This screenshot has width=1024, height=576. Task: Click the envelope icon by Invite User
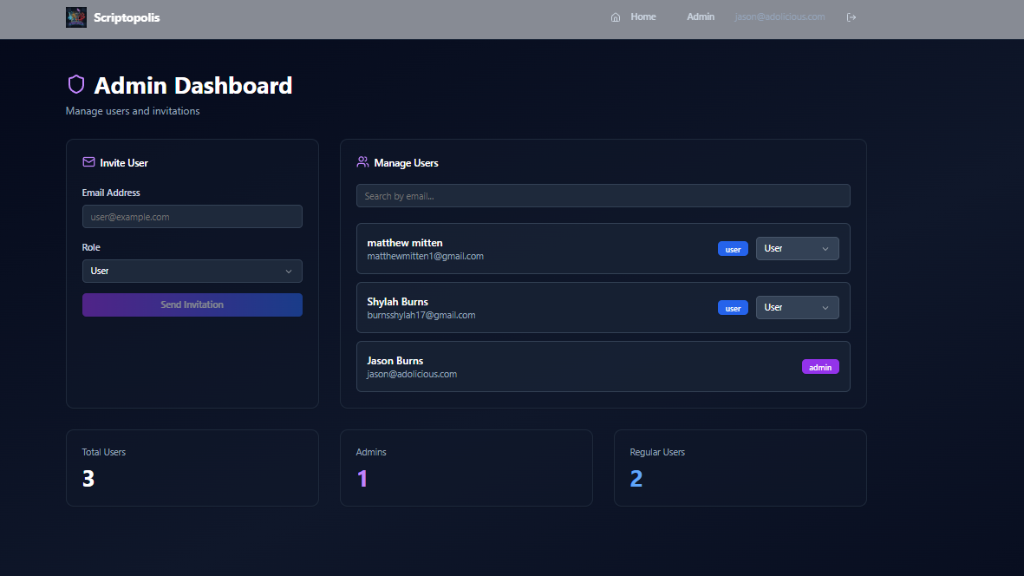click(x=89, y=162)
